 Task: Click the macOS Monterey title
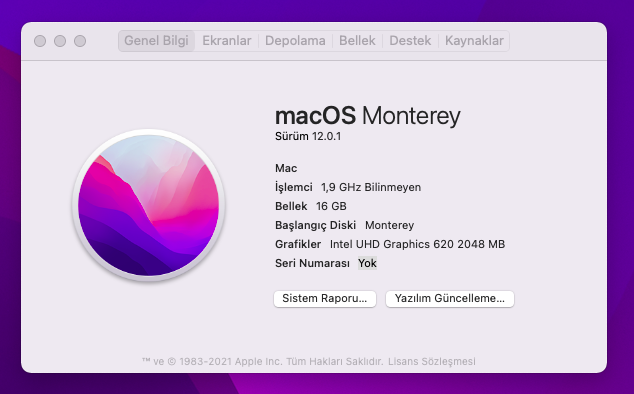pos(368,116)
